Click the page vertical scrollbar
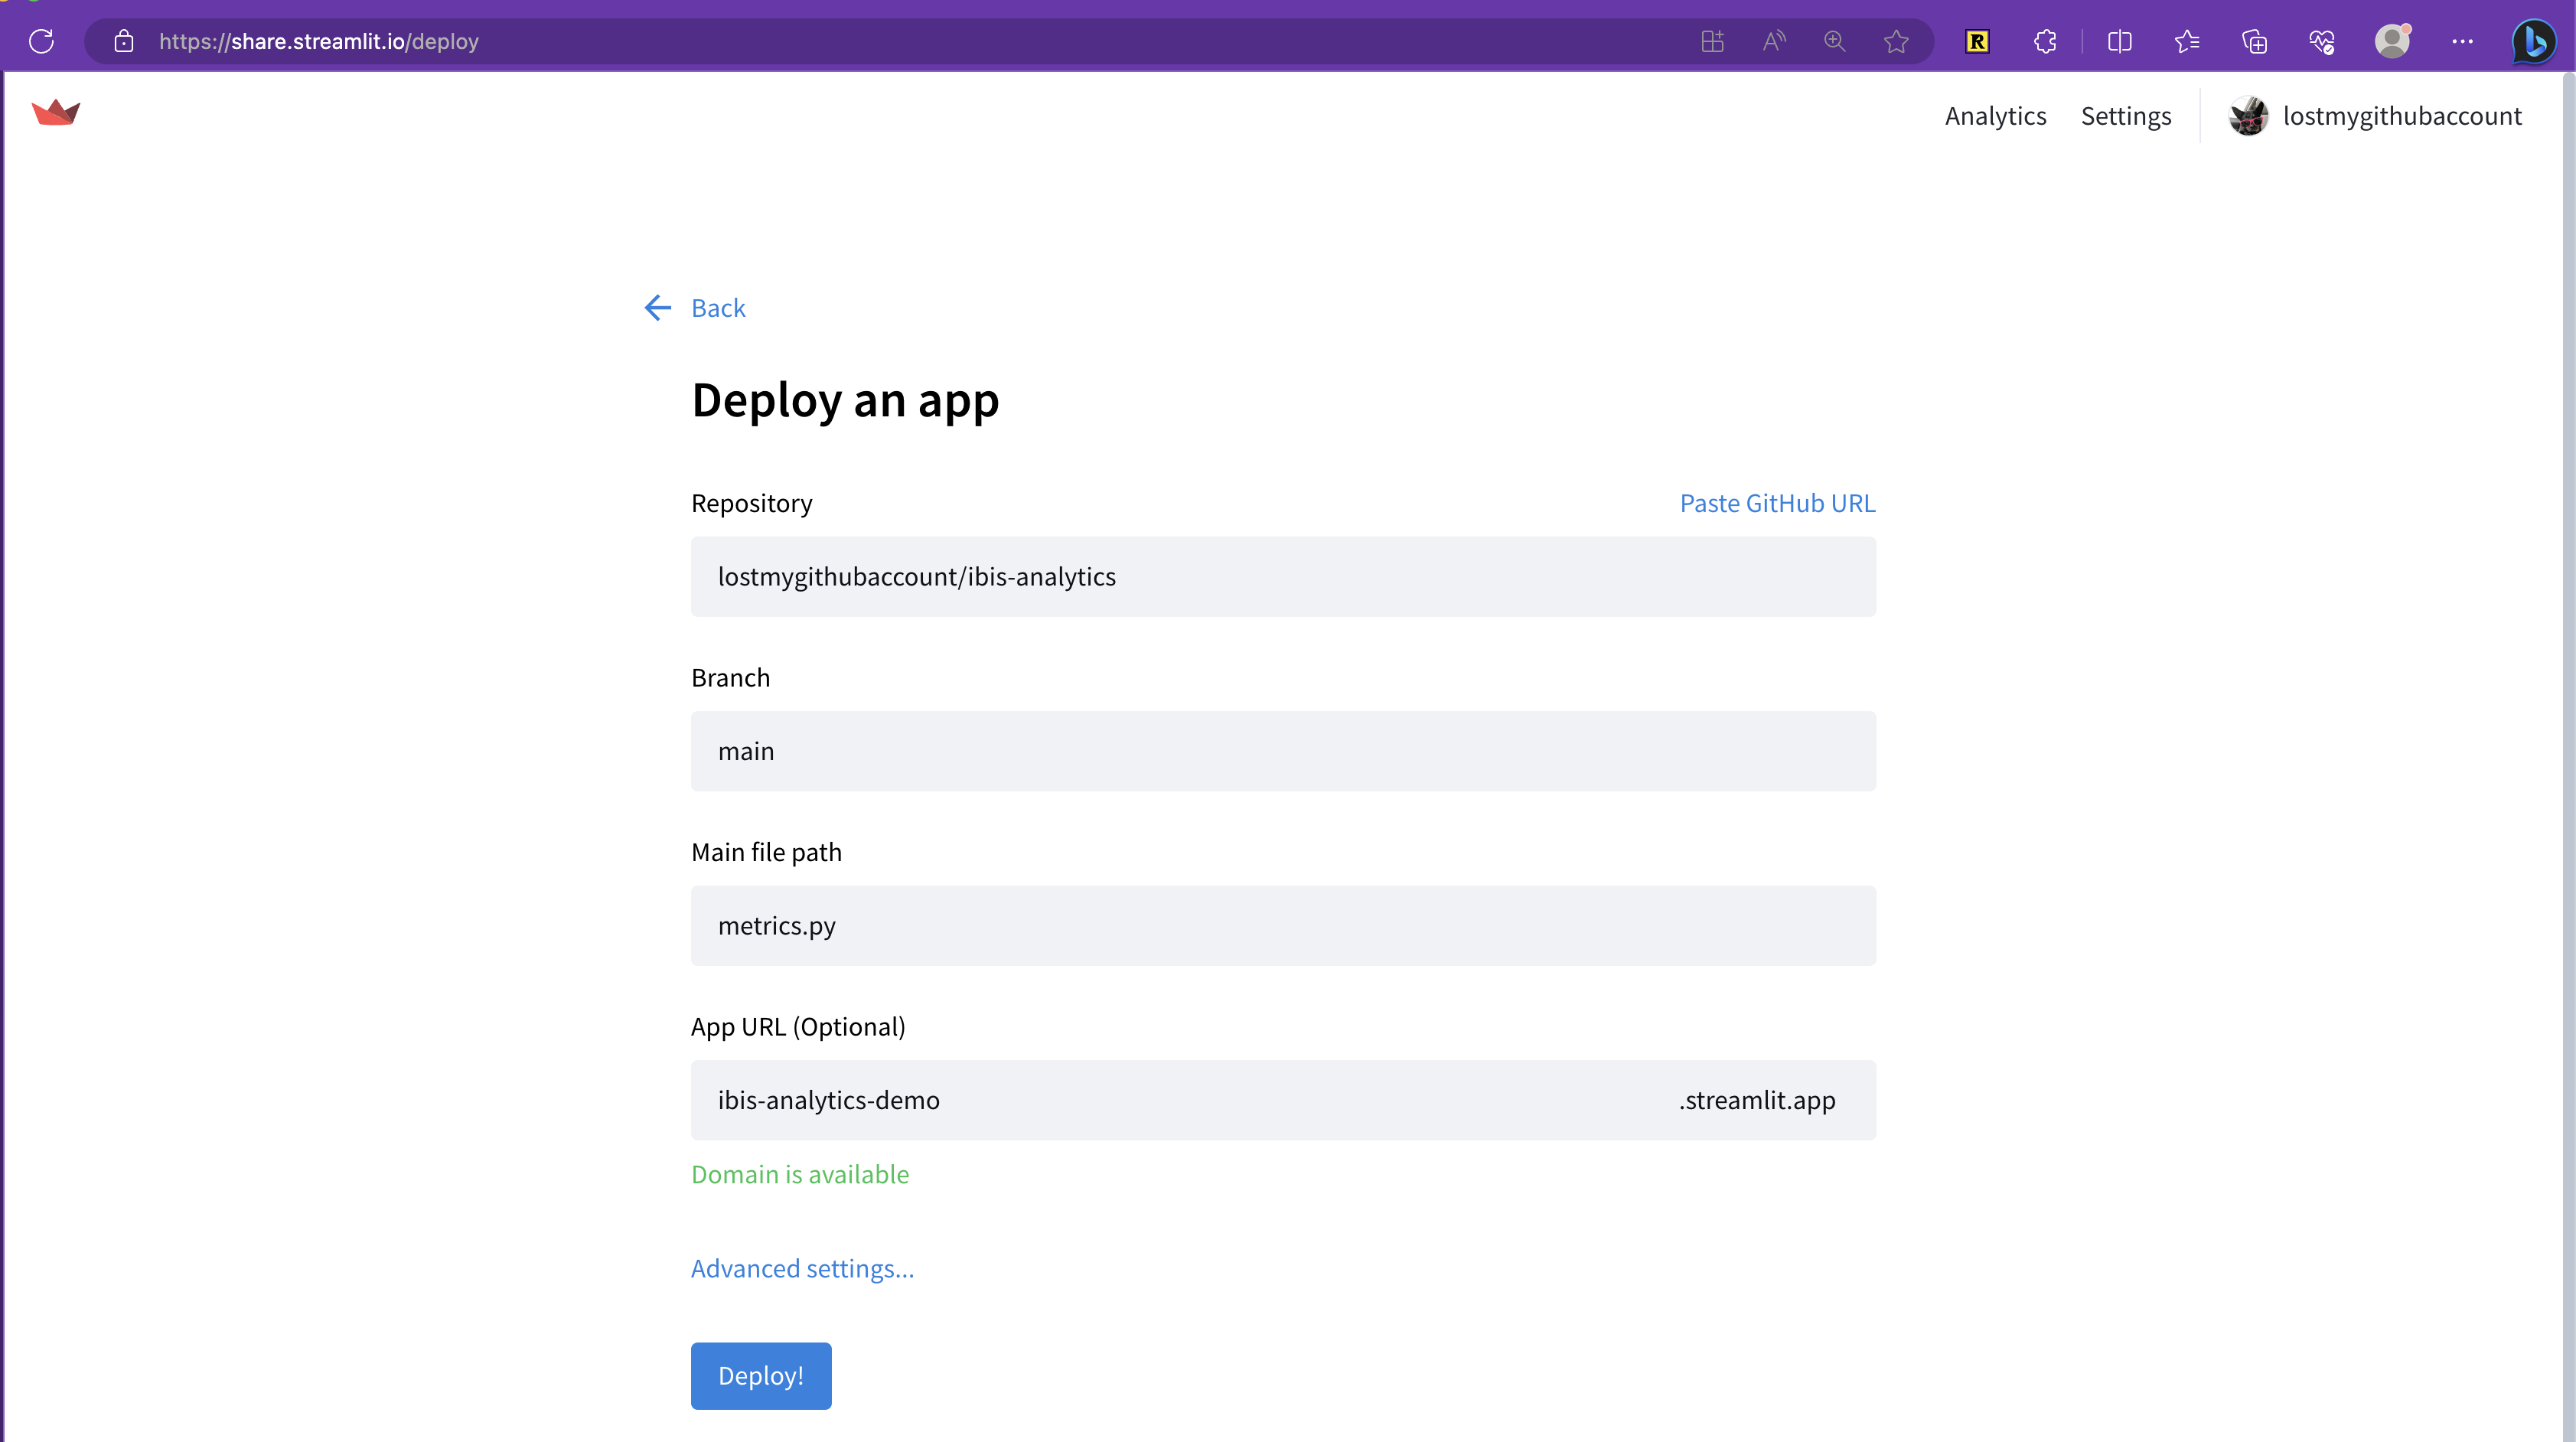This screenshot has width=2576, height=1442. [2568, 757]
